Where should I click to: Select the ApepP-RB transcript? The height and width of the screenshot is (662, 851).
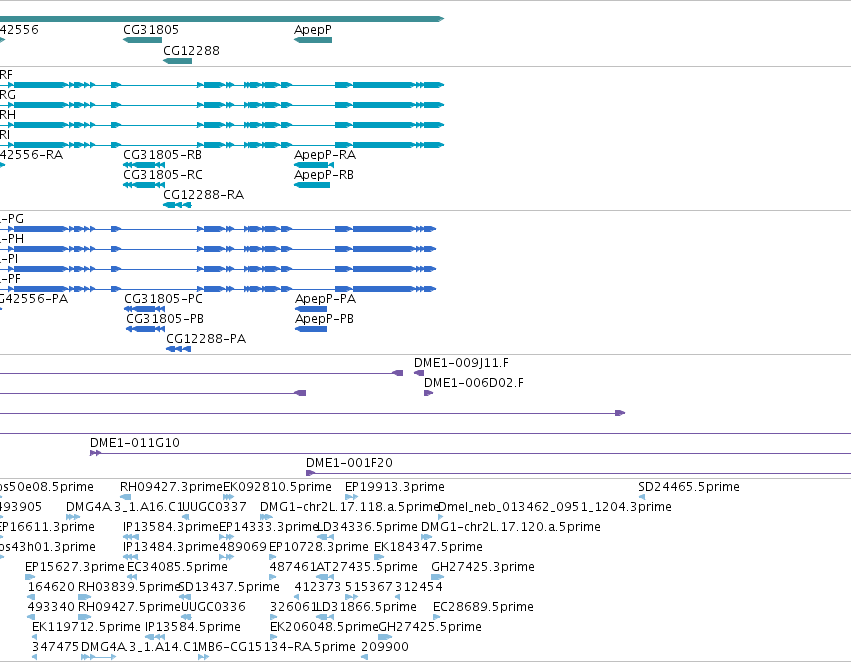tap(323, 175)
